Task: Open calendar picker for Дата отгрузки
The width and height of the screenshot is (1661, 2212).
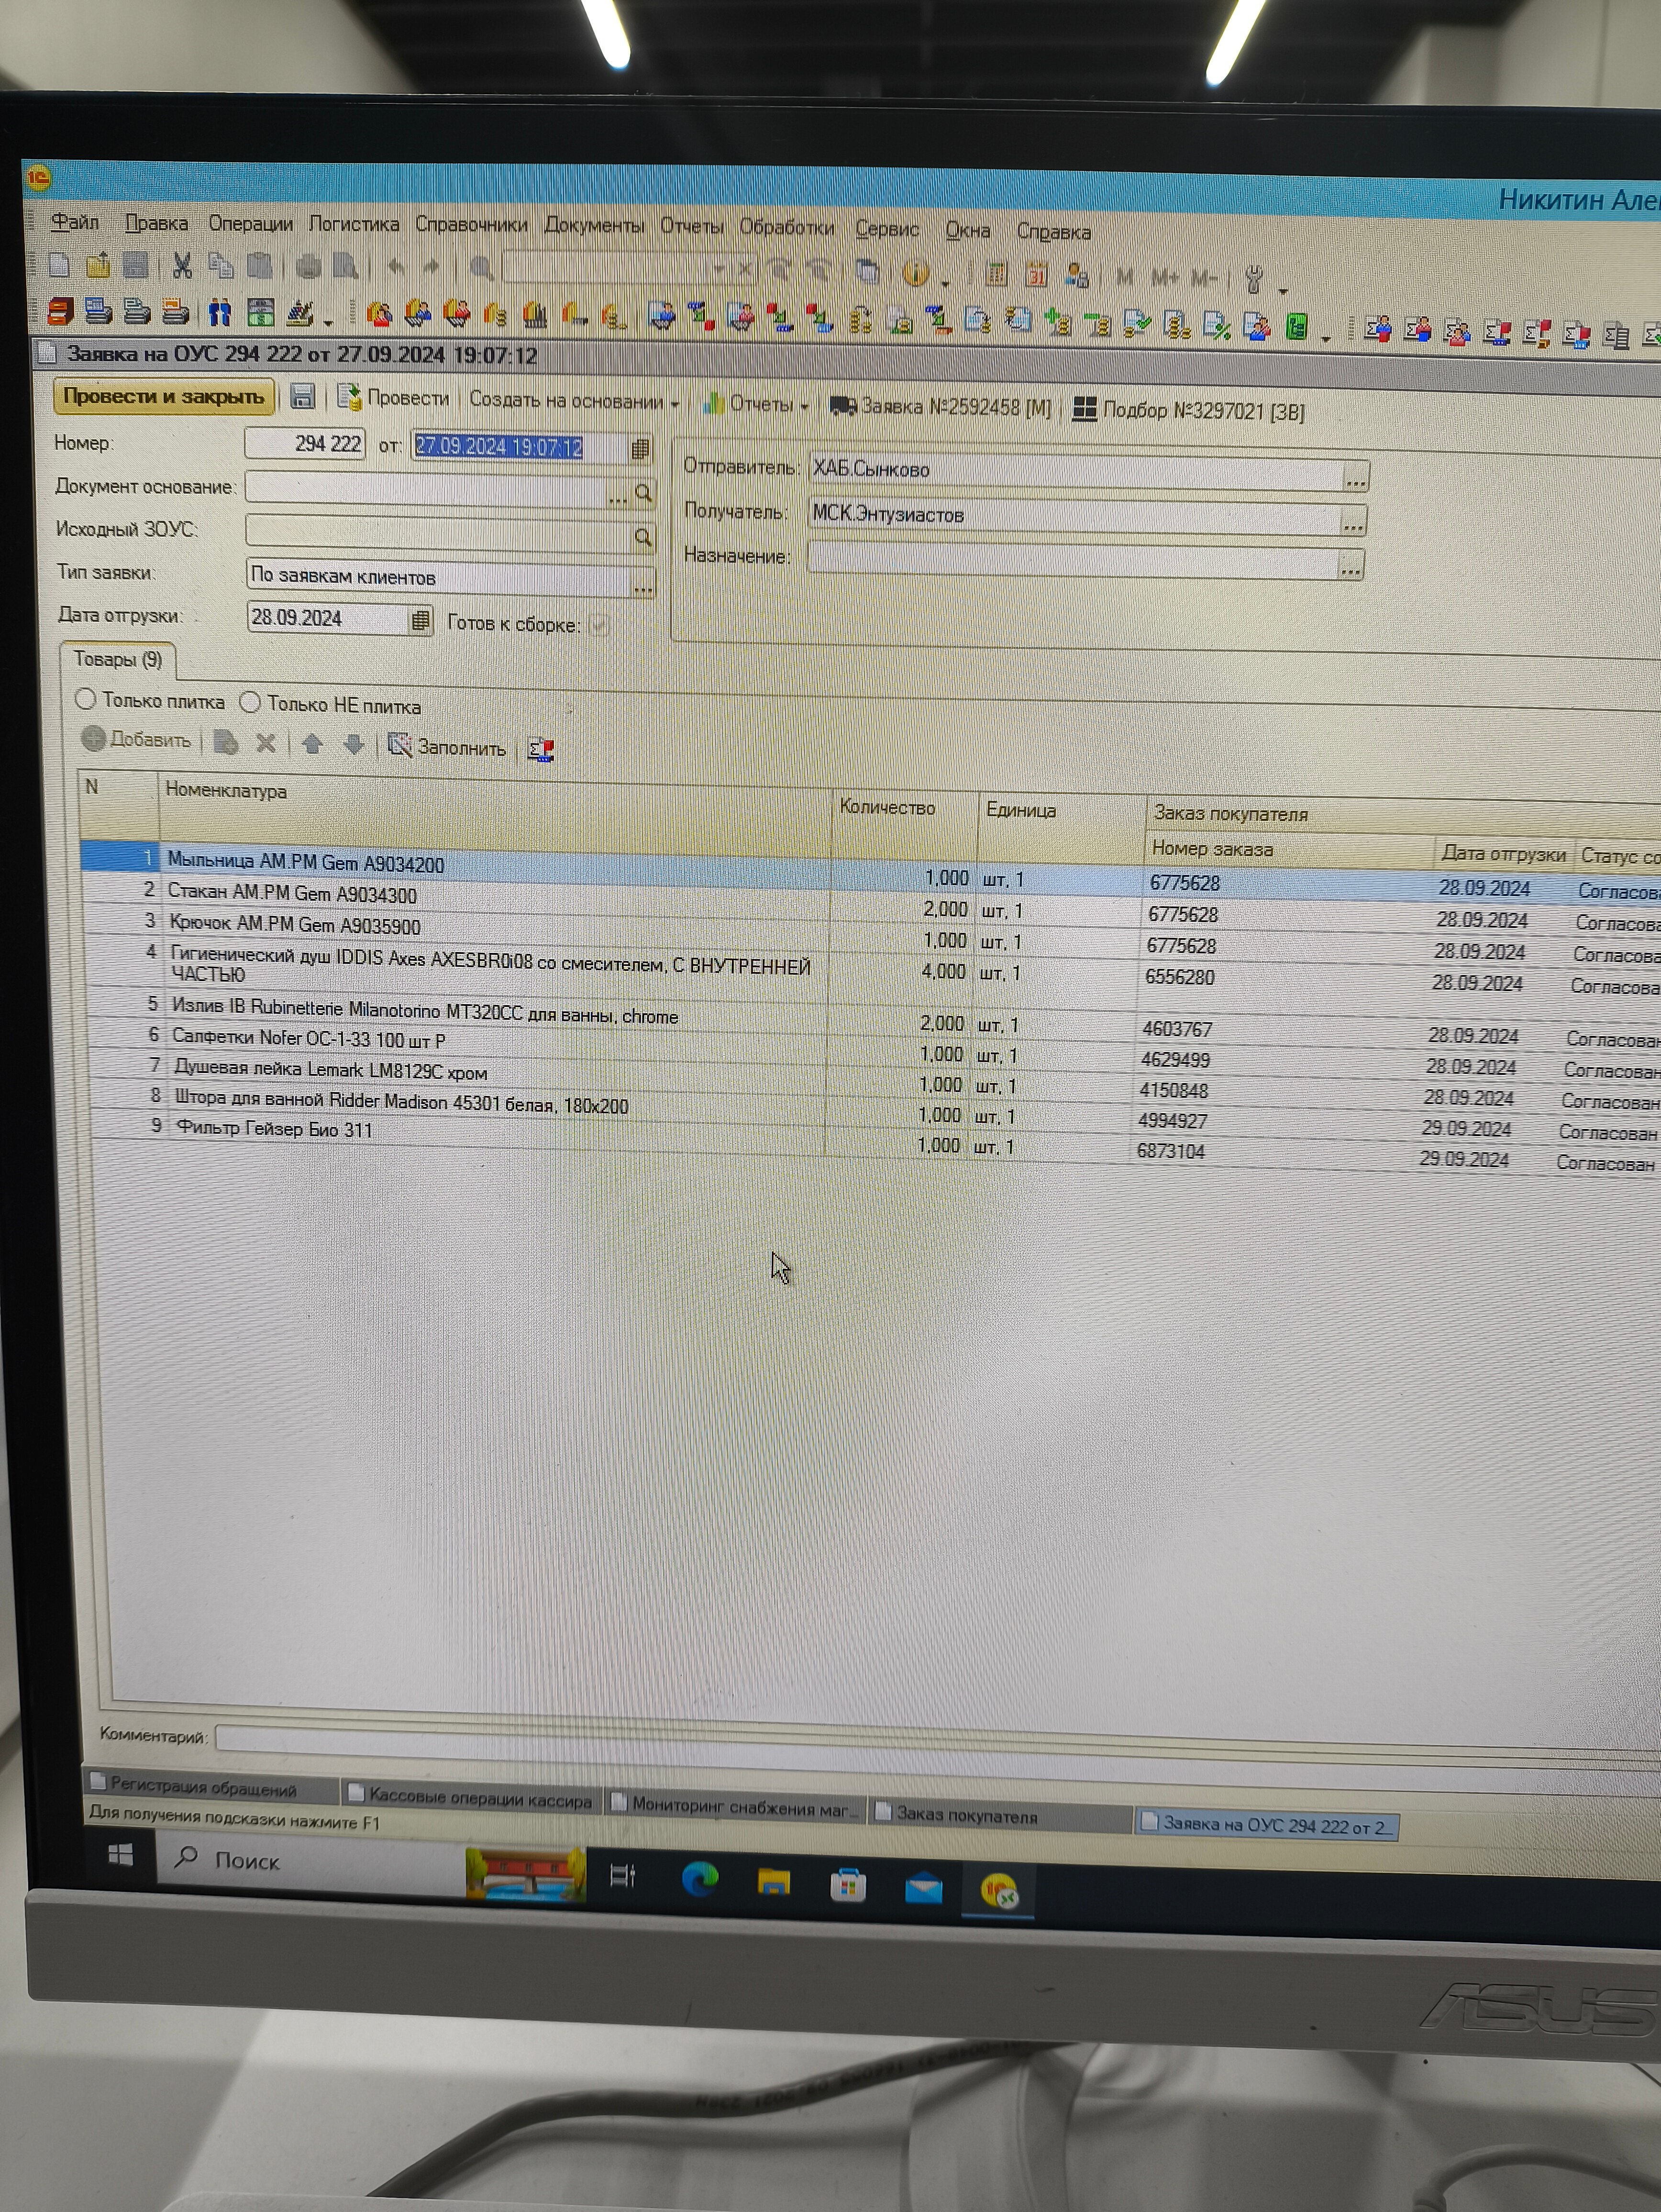Action: (420, 621)
